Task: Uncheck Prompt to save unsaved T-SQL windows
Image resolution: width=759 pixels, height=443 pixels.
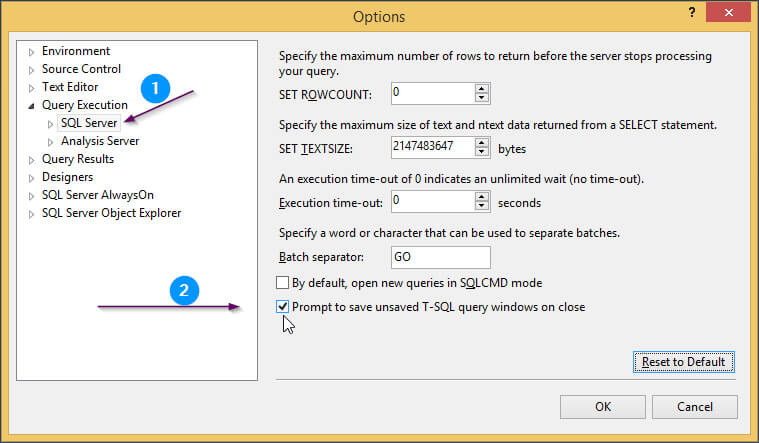Action: 282,306
